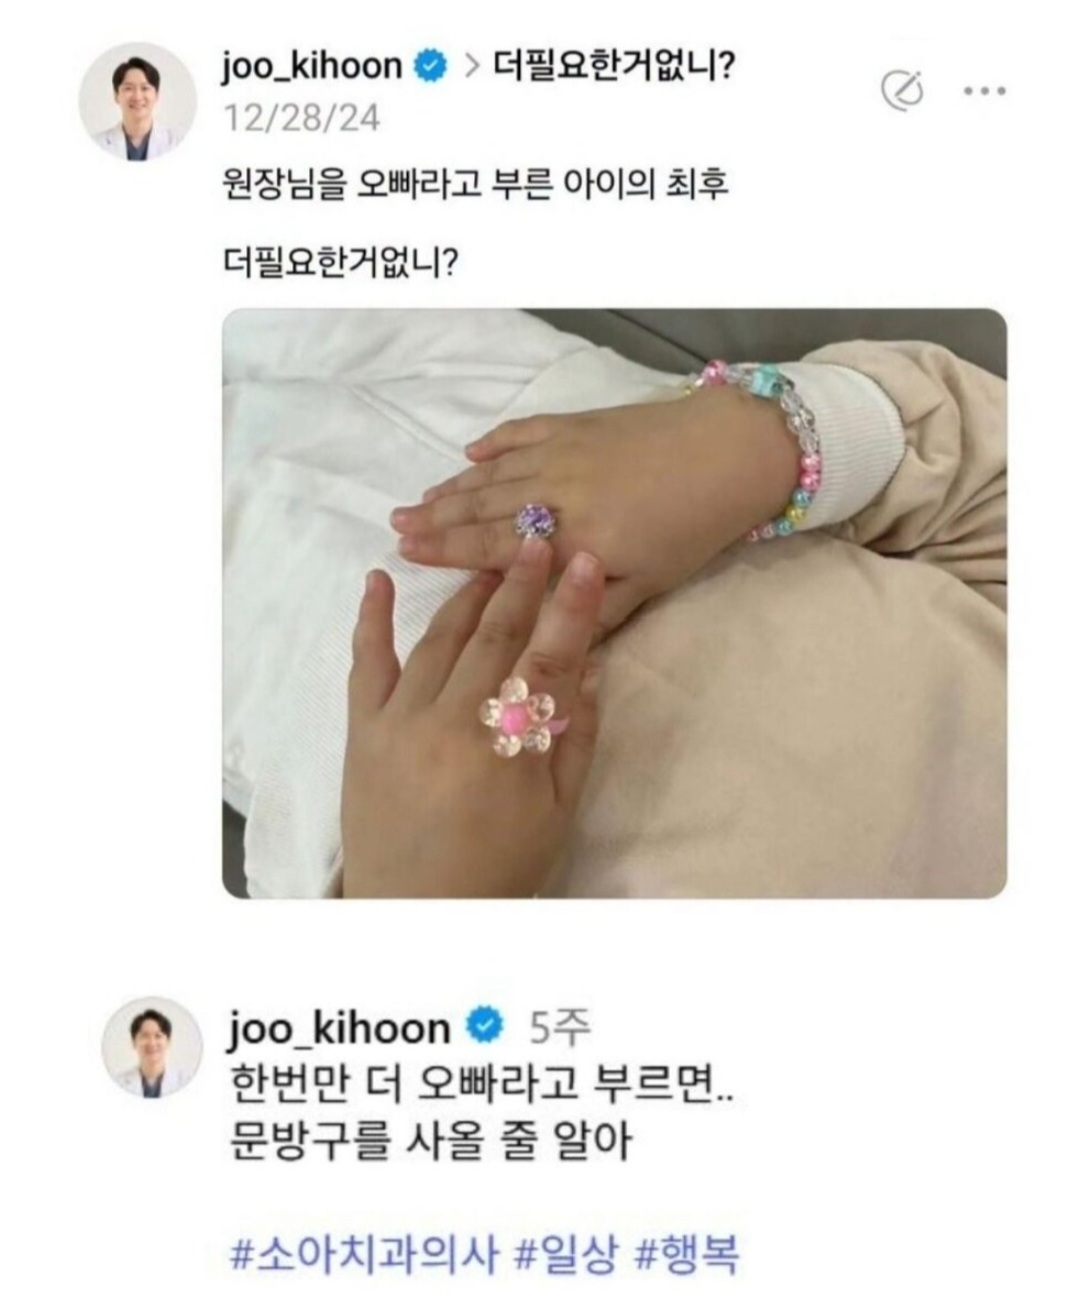1080x1308 pixels.
Task: Tap the verified badge in the lower caption
Action: (487, 1026)
